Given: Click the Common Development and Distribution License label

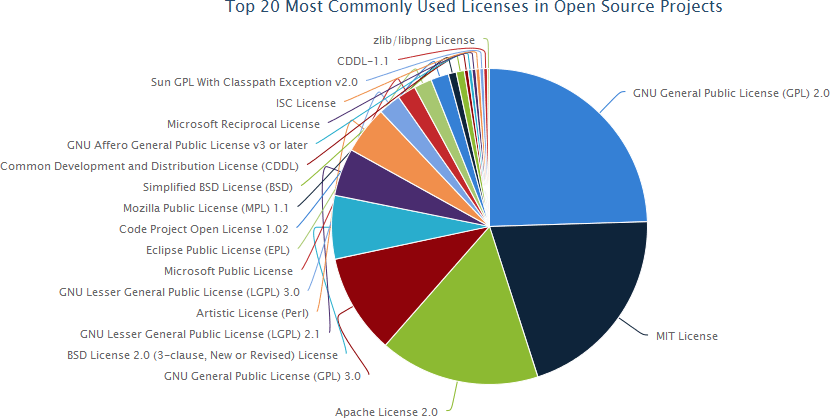Looking at the screenshot, I should (150, 166).
